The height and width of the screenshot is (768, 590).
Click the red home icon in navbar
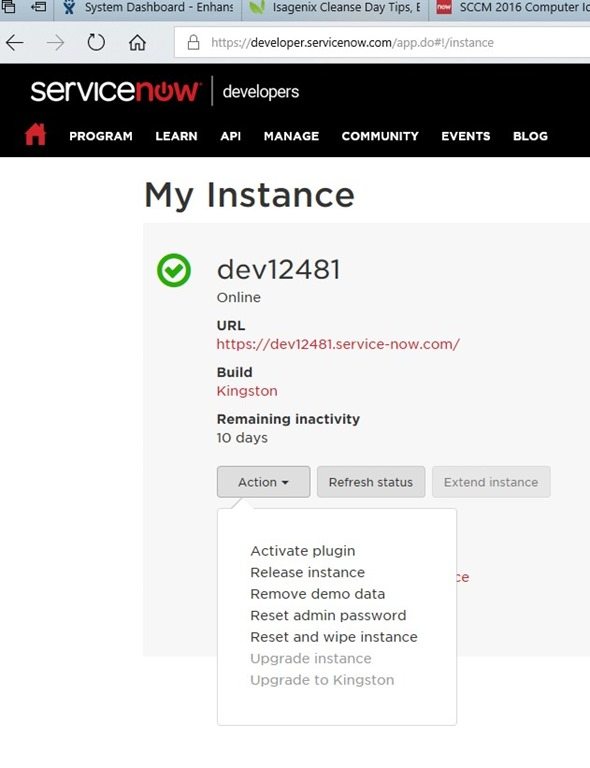pos(35,135)
